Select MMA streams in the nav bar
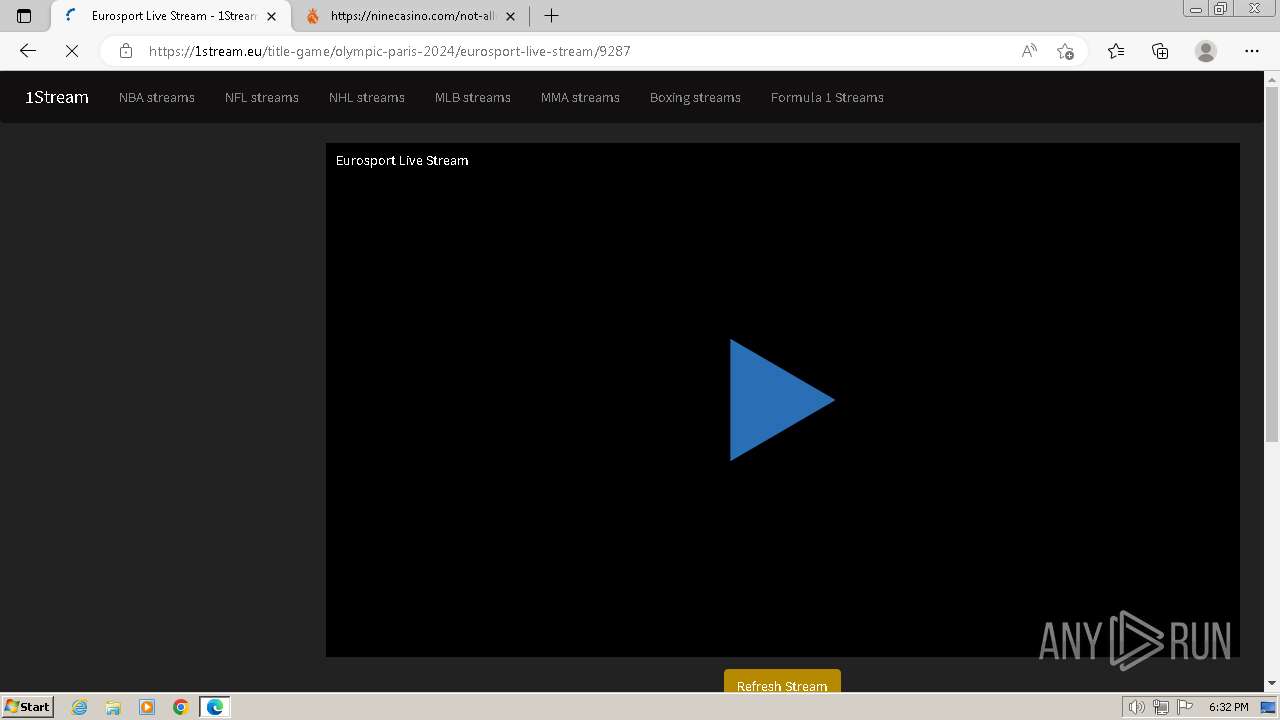 point(580,97)
